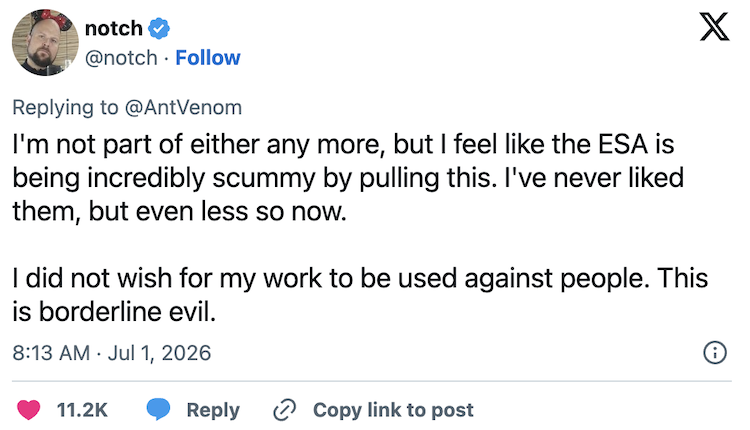Image resolution: width=750 pixels, height=430 pixels.
Task: Click the 11.2K likes count
Action: point(82,410)
